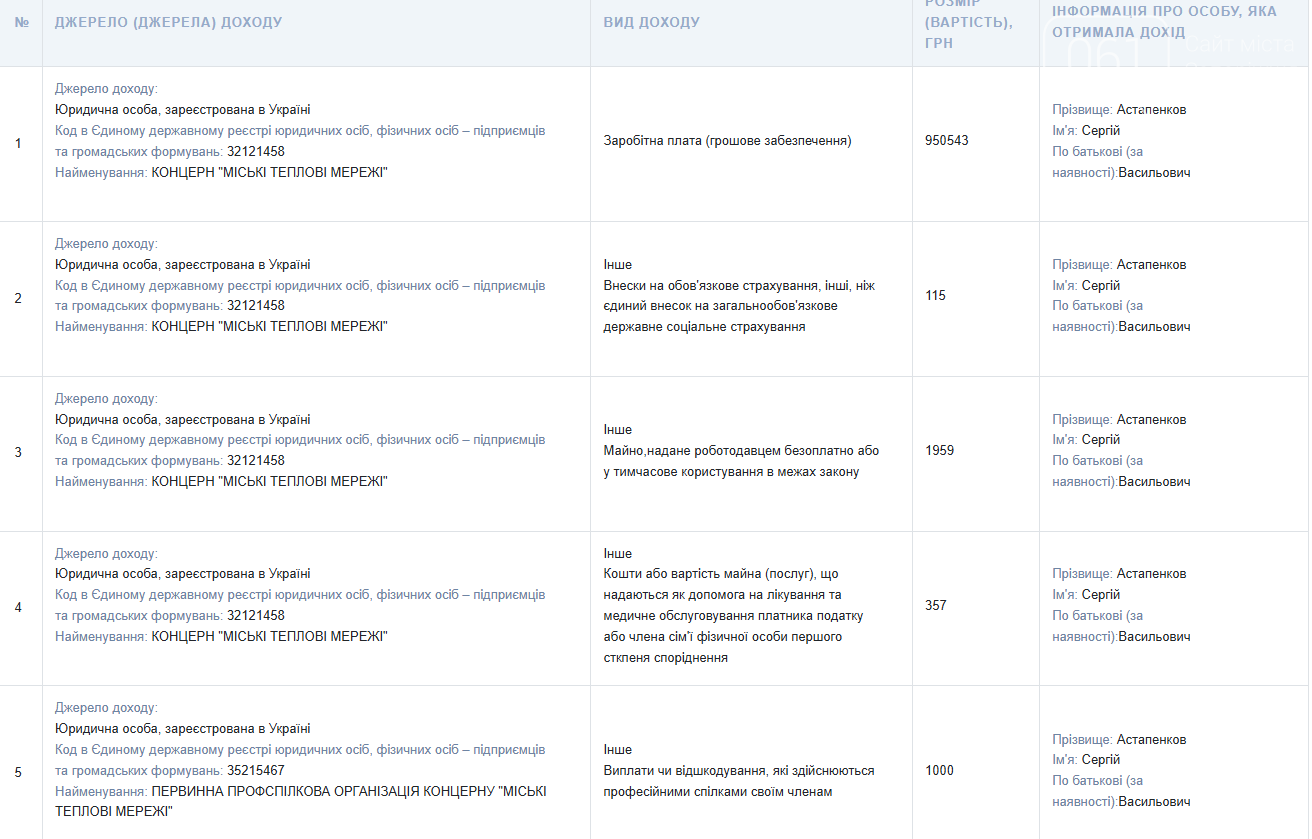Click the "Вид доходу" column header
1312x839 pixels.
(651, 22)
